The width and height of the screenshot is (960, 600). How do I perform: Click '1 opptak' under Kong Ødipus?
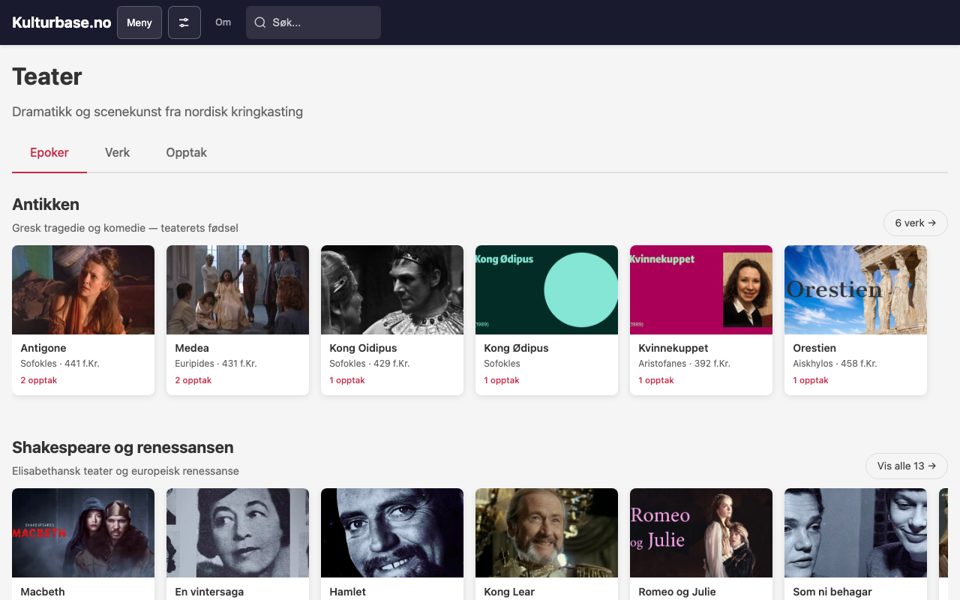(x=501, y=380)
